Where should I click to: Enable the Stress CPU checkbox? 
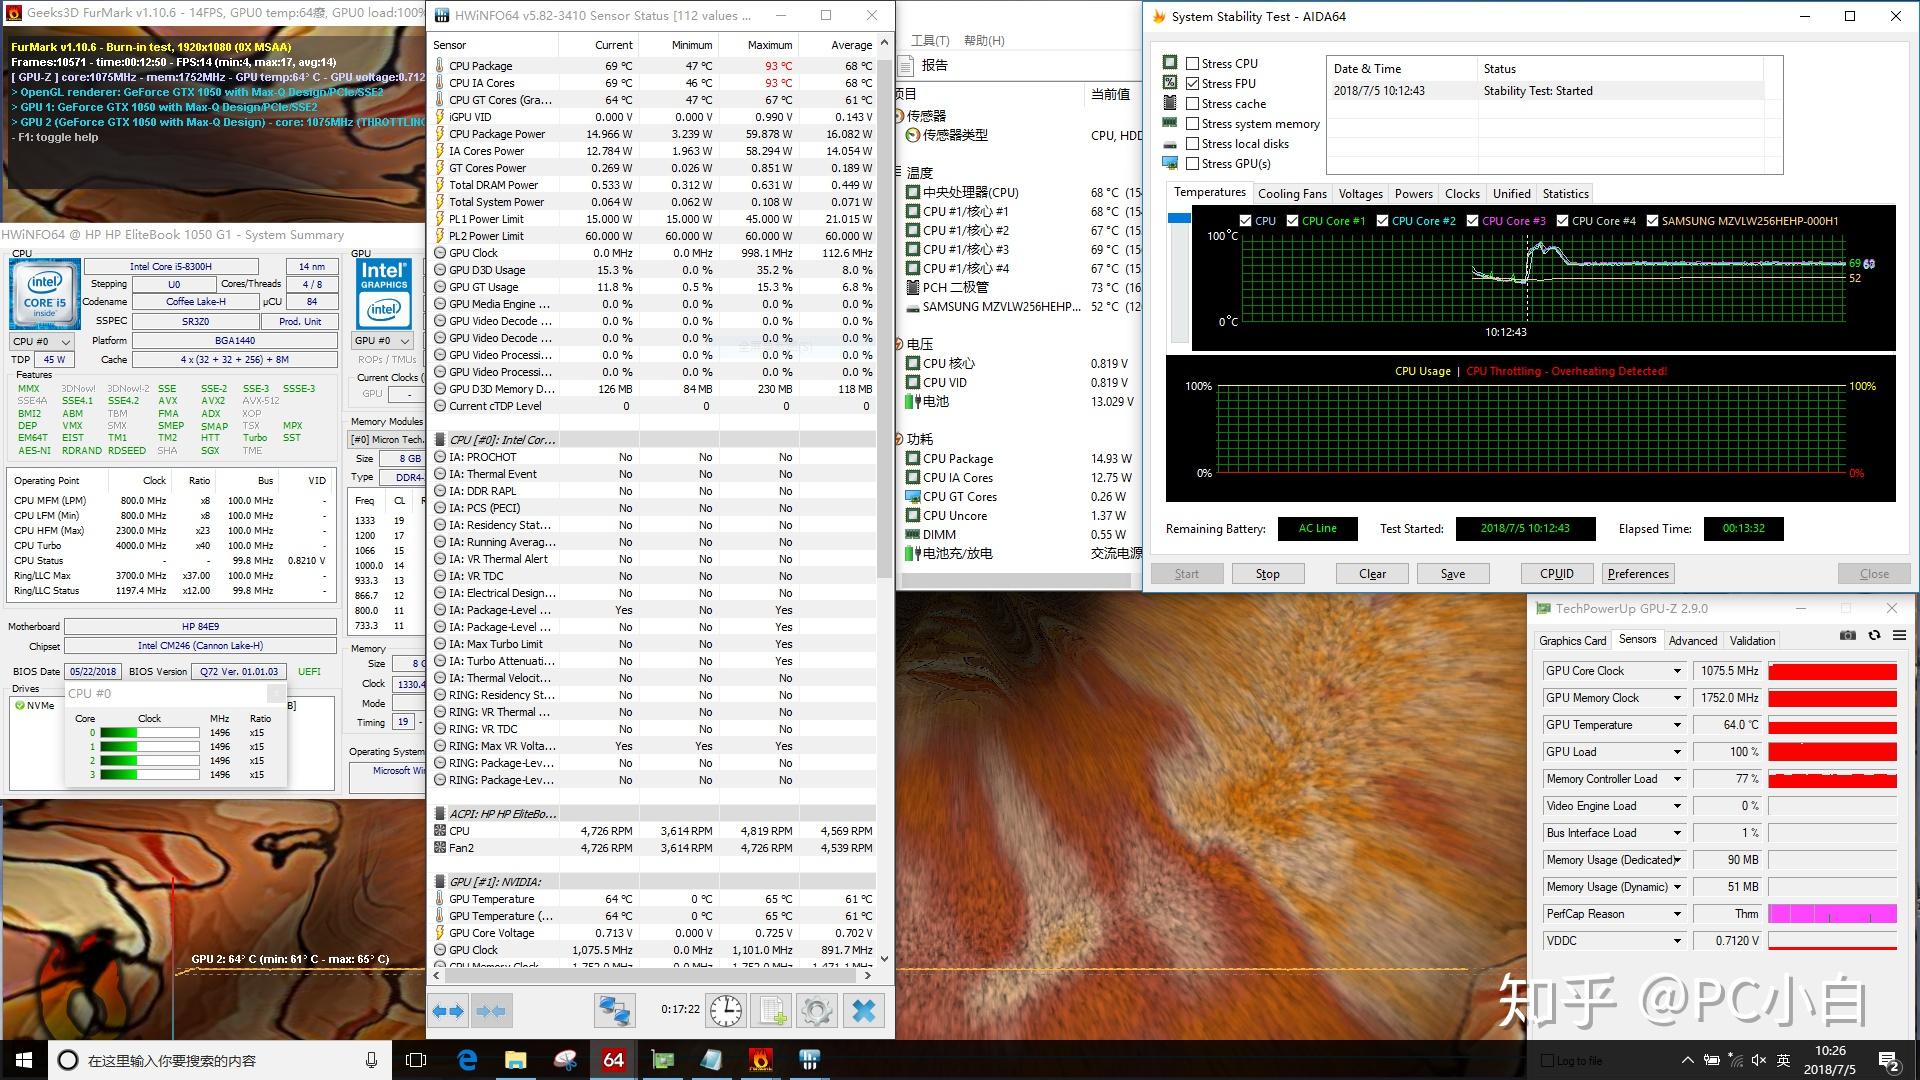point(1192,63)
